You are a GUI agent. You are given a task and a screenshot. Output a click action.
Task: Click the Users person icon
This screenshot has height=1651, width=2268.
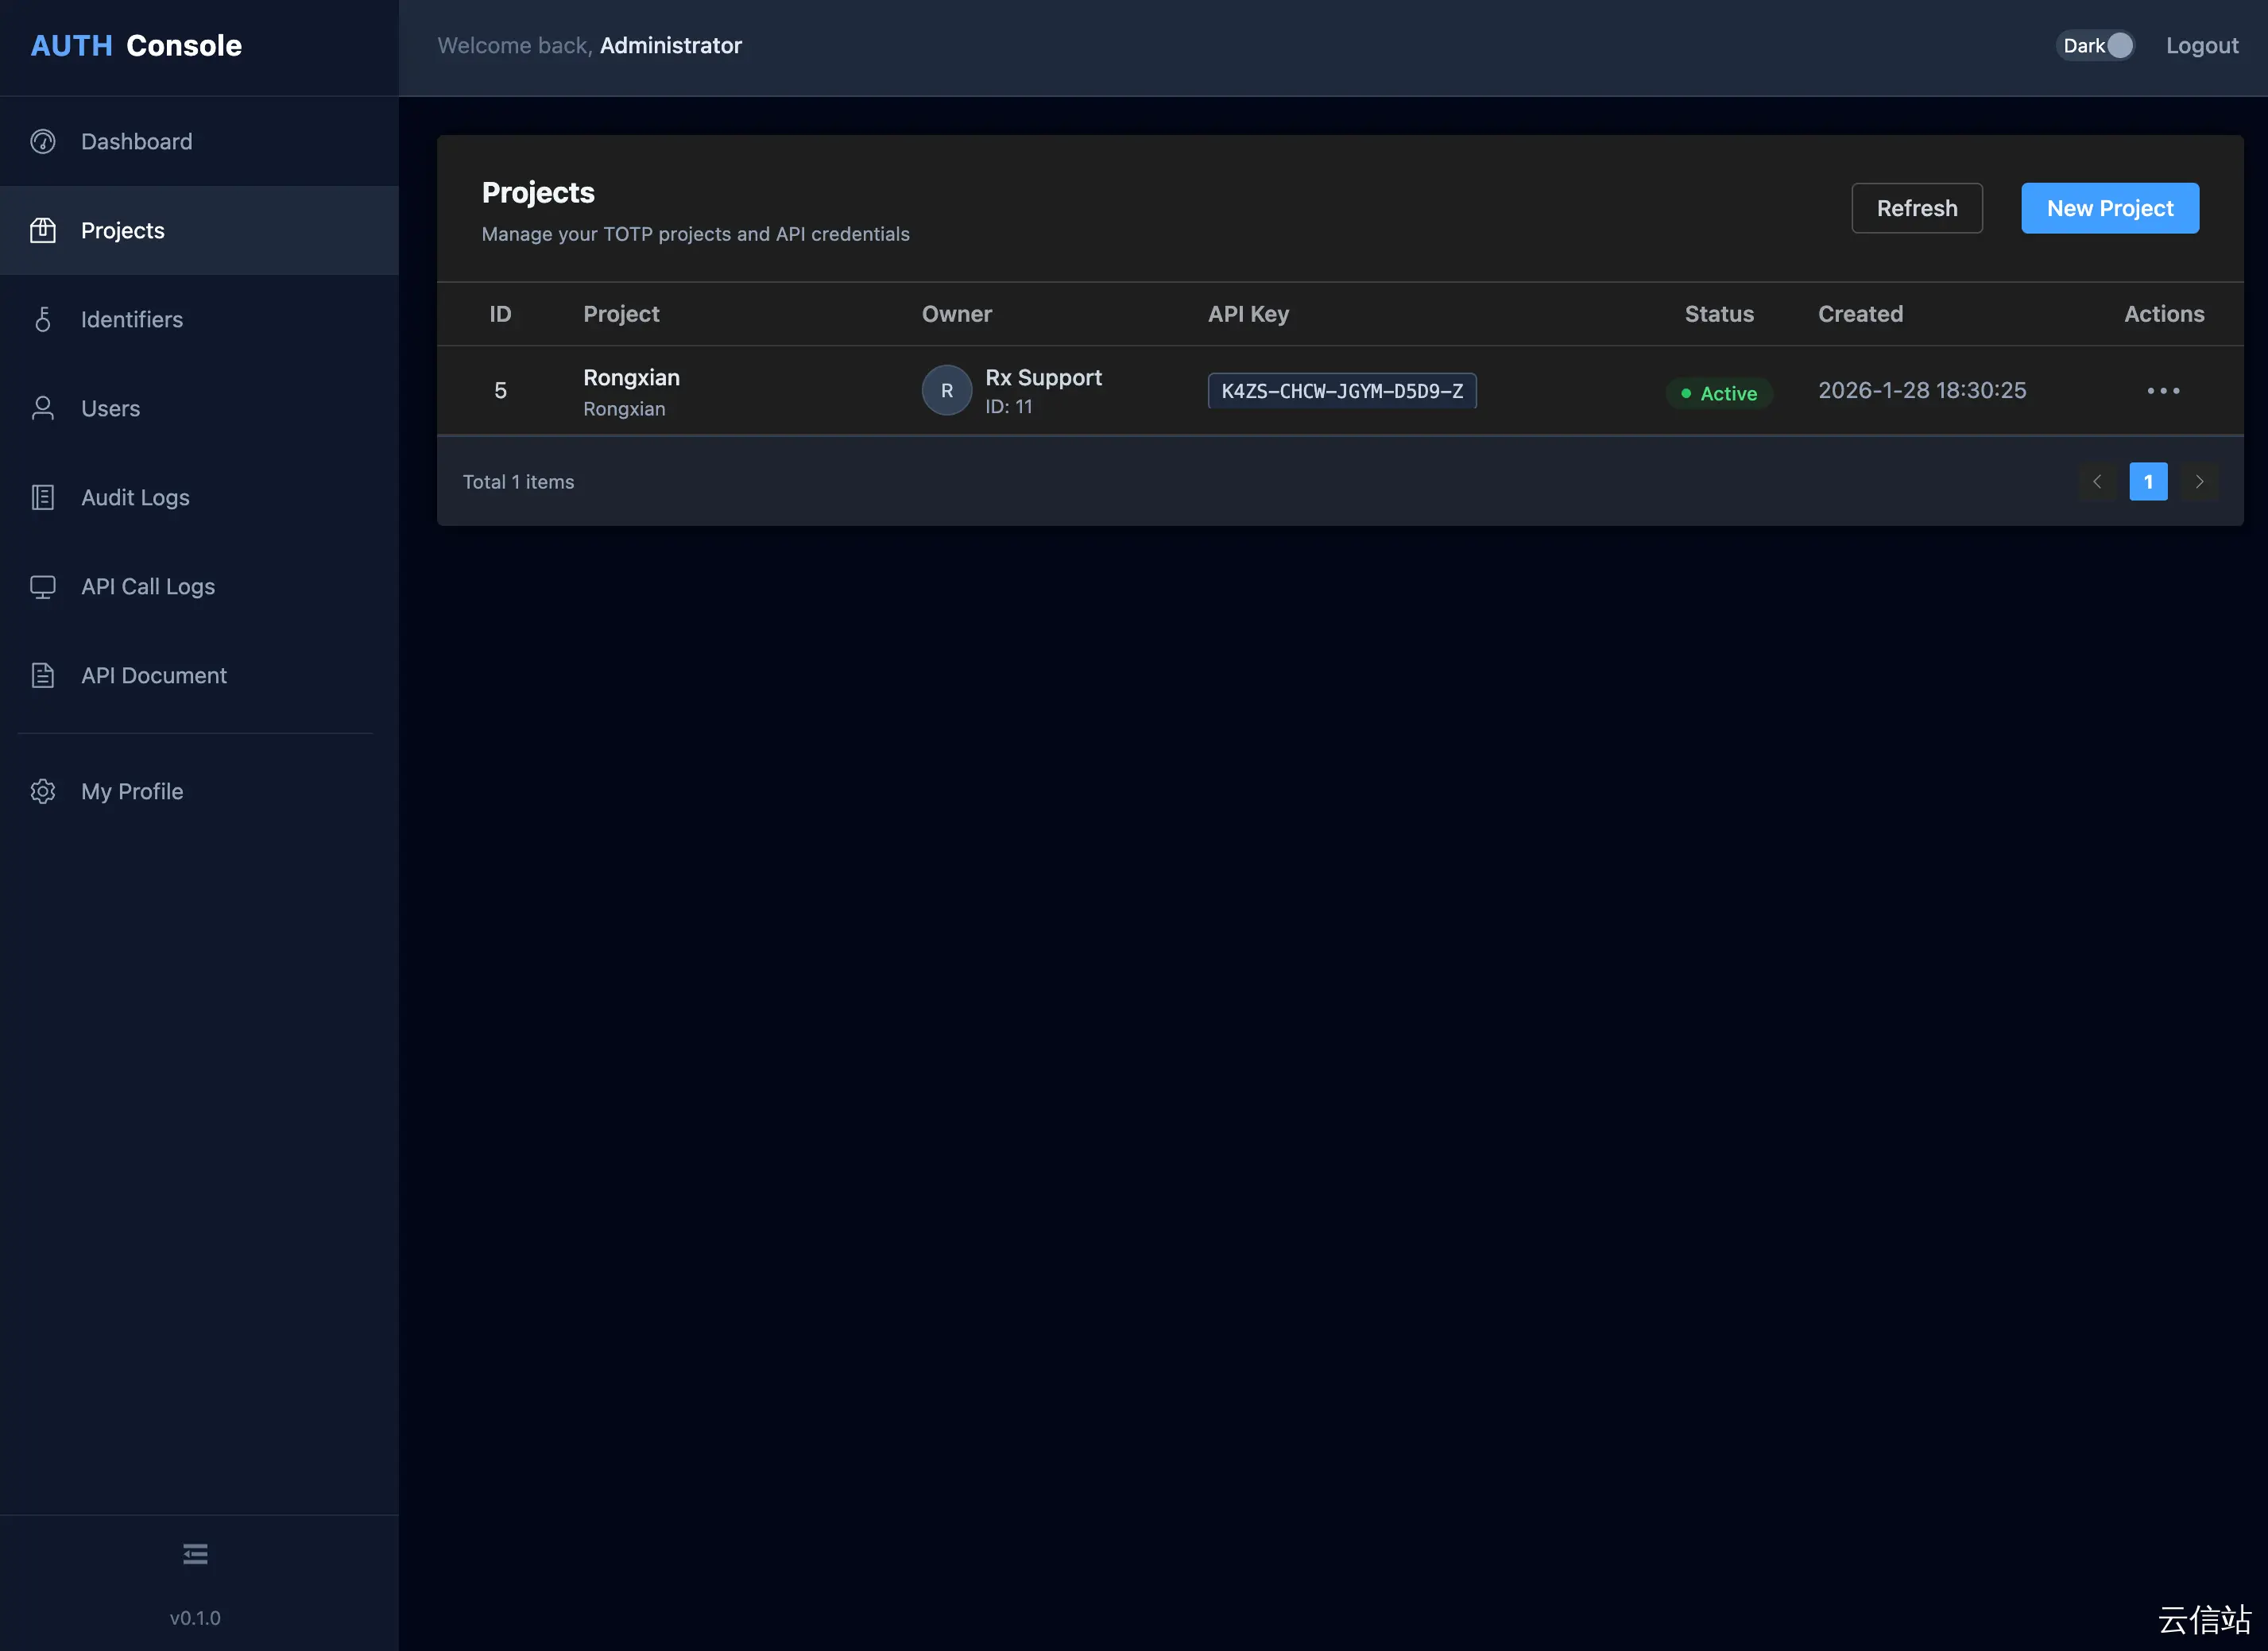tap(43, 409)
